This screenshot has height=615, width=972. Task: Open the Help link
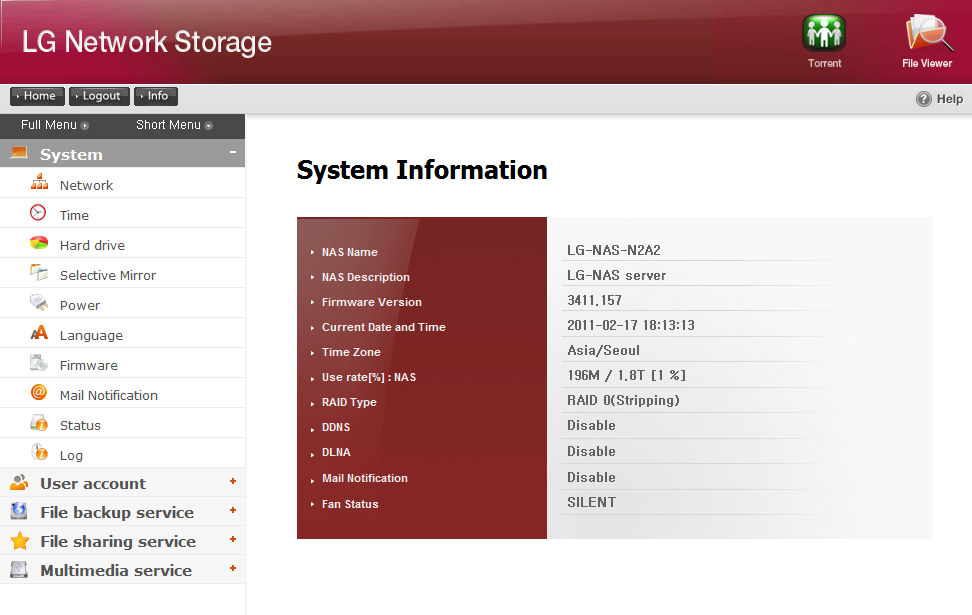click(x=950, y=99)
